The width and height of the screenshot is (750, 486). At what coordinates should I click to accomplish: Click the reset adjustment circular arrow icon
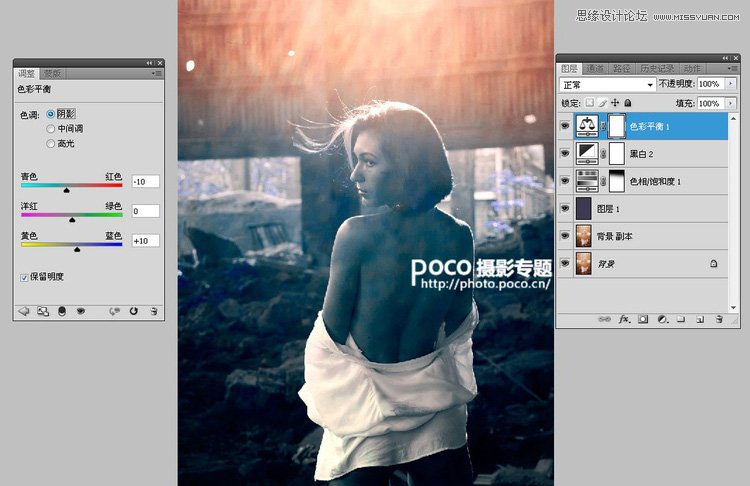pyautogui.click(x=133, y=311)
